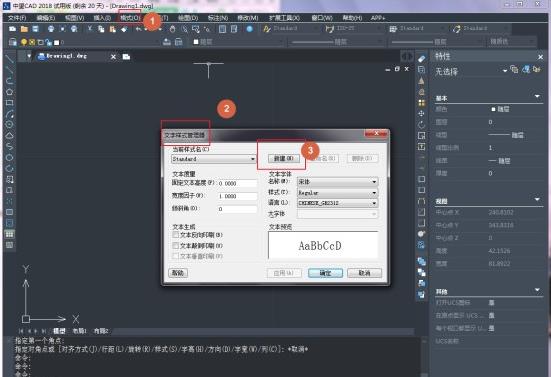Open the 窗口(W) menu
The width and height of the screenshot is (551, 377).
click(322, 18)
